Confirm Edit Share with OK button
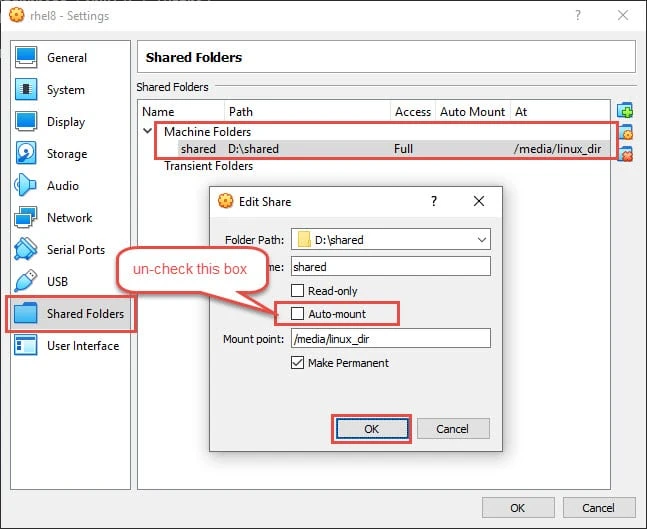This screenshot has height=529, width=647. coord(371,429)
